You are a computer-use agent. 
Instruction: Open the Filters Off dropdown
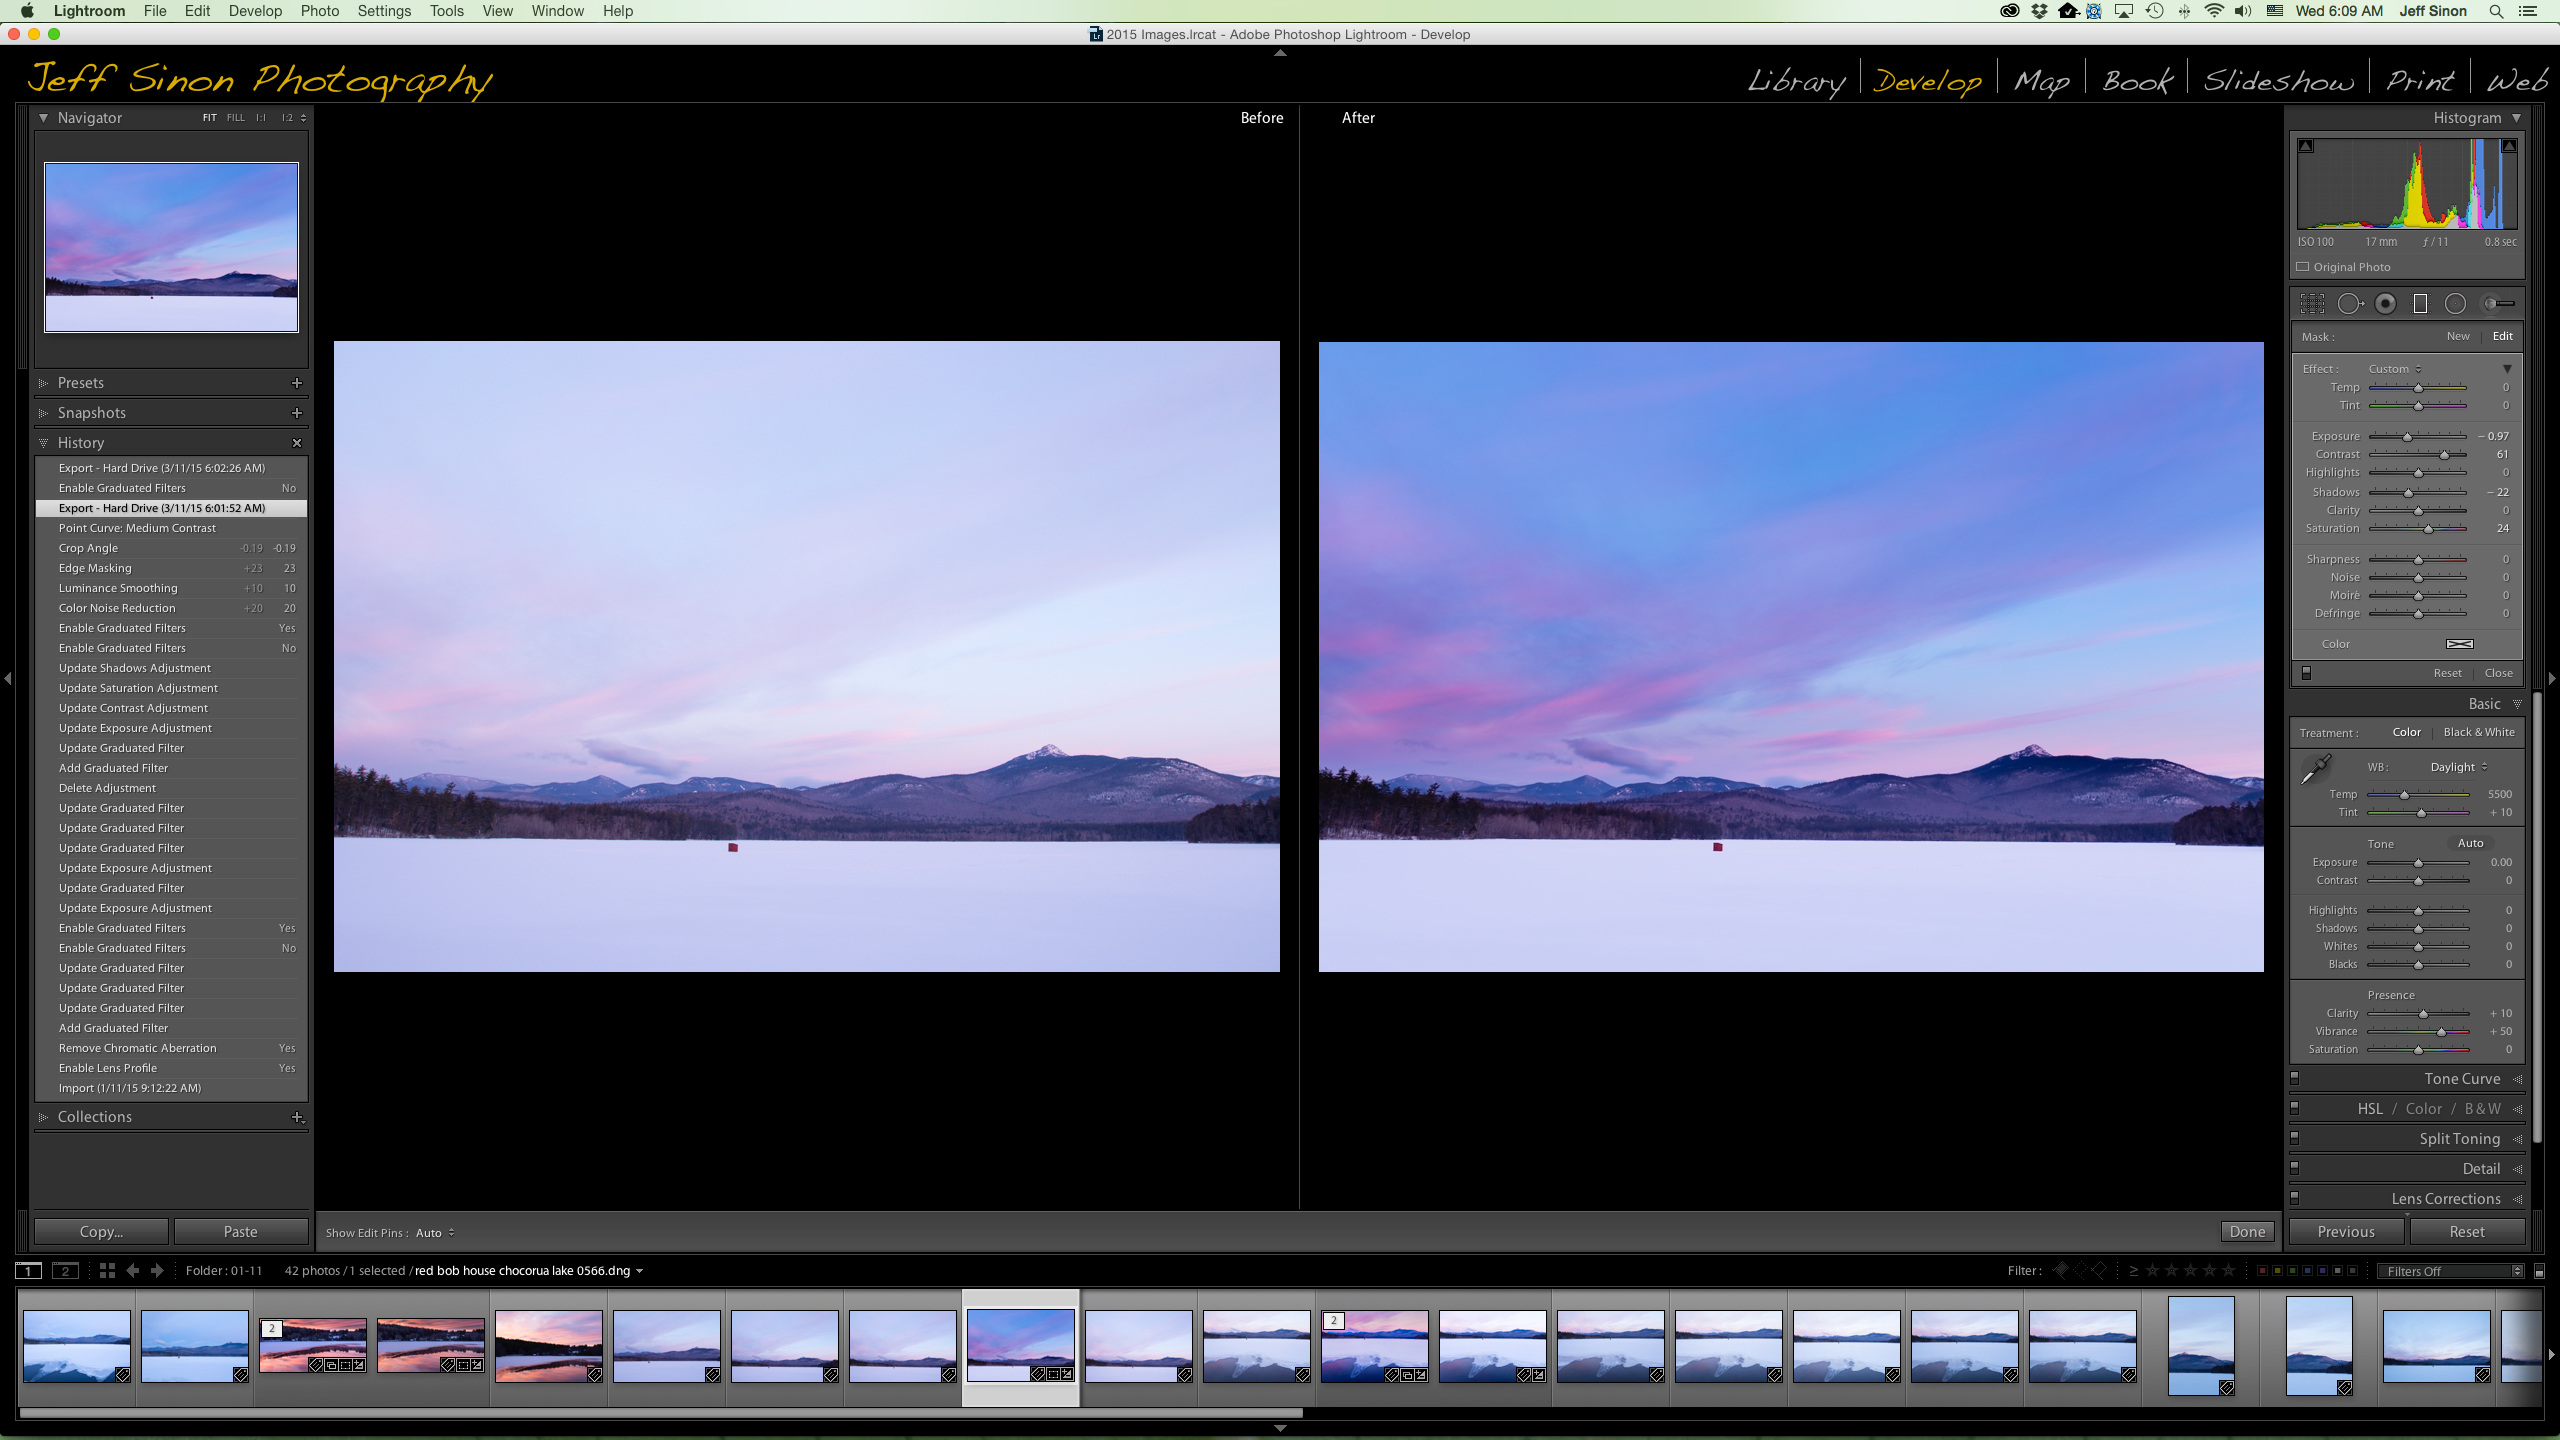pyautogui.click(x=2450, y=1272)
